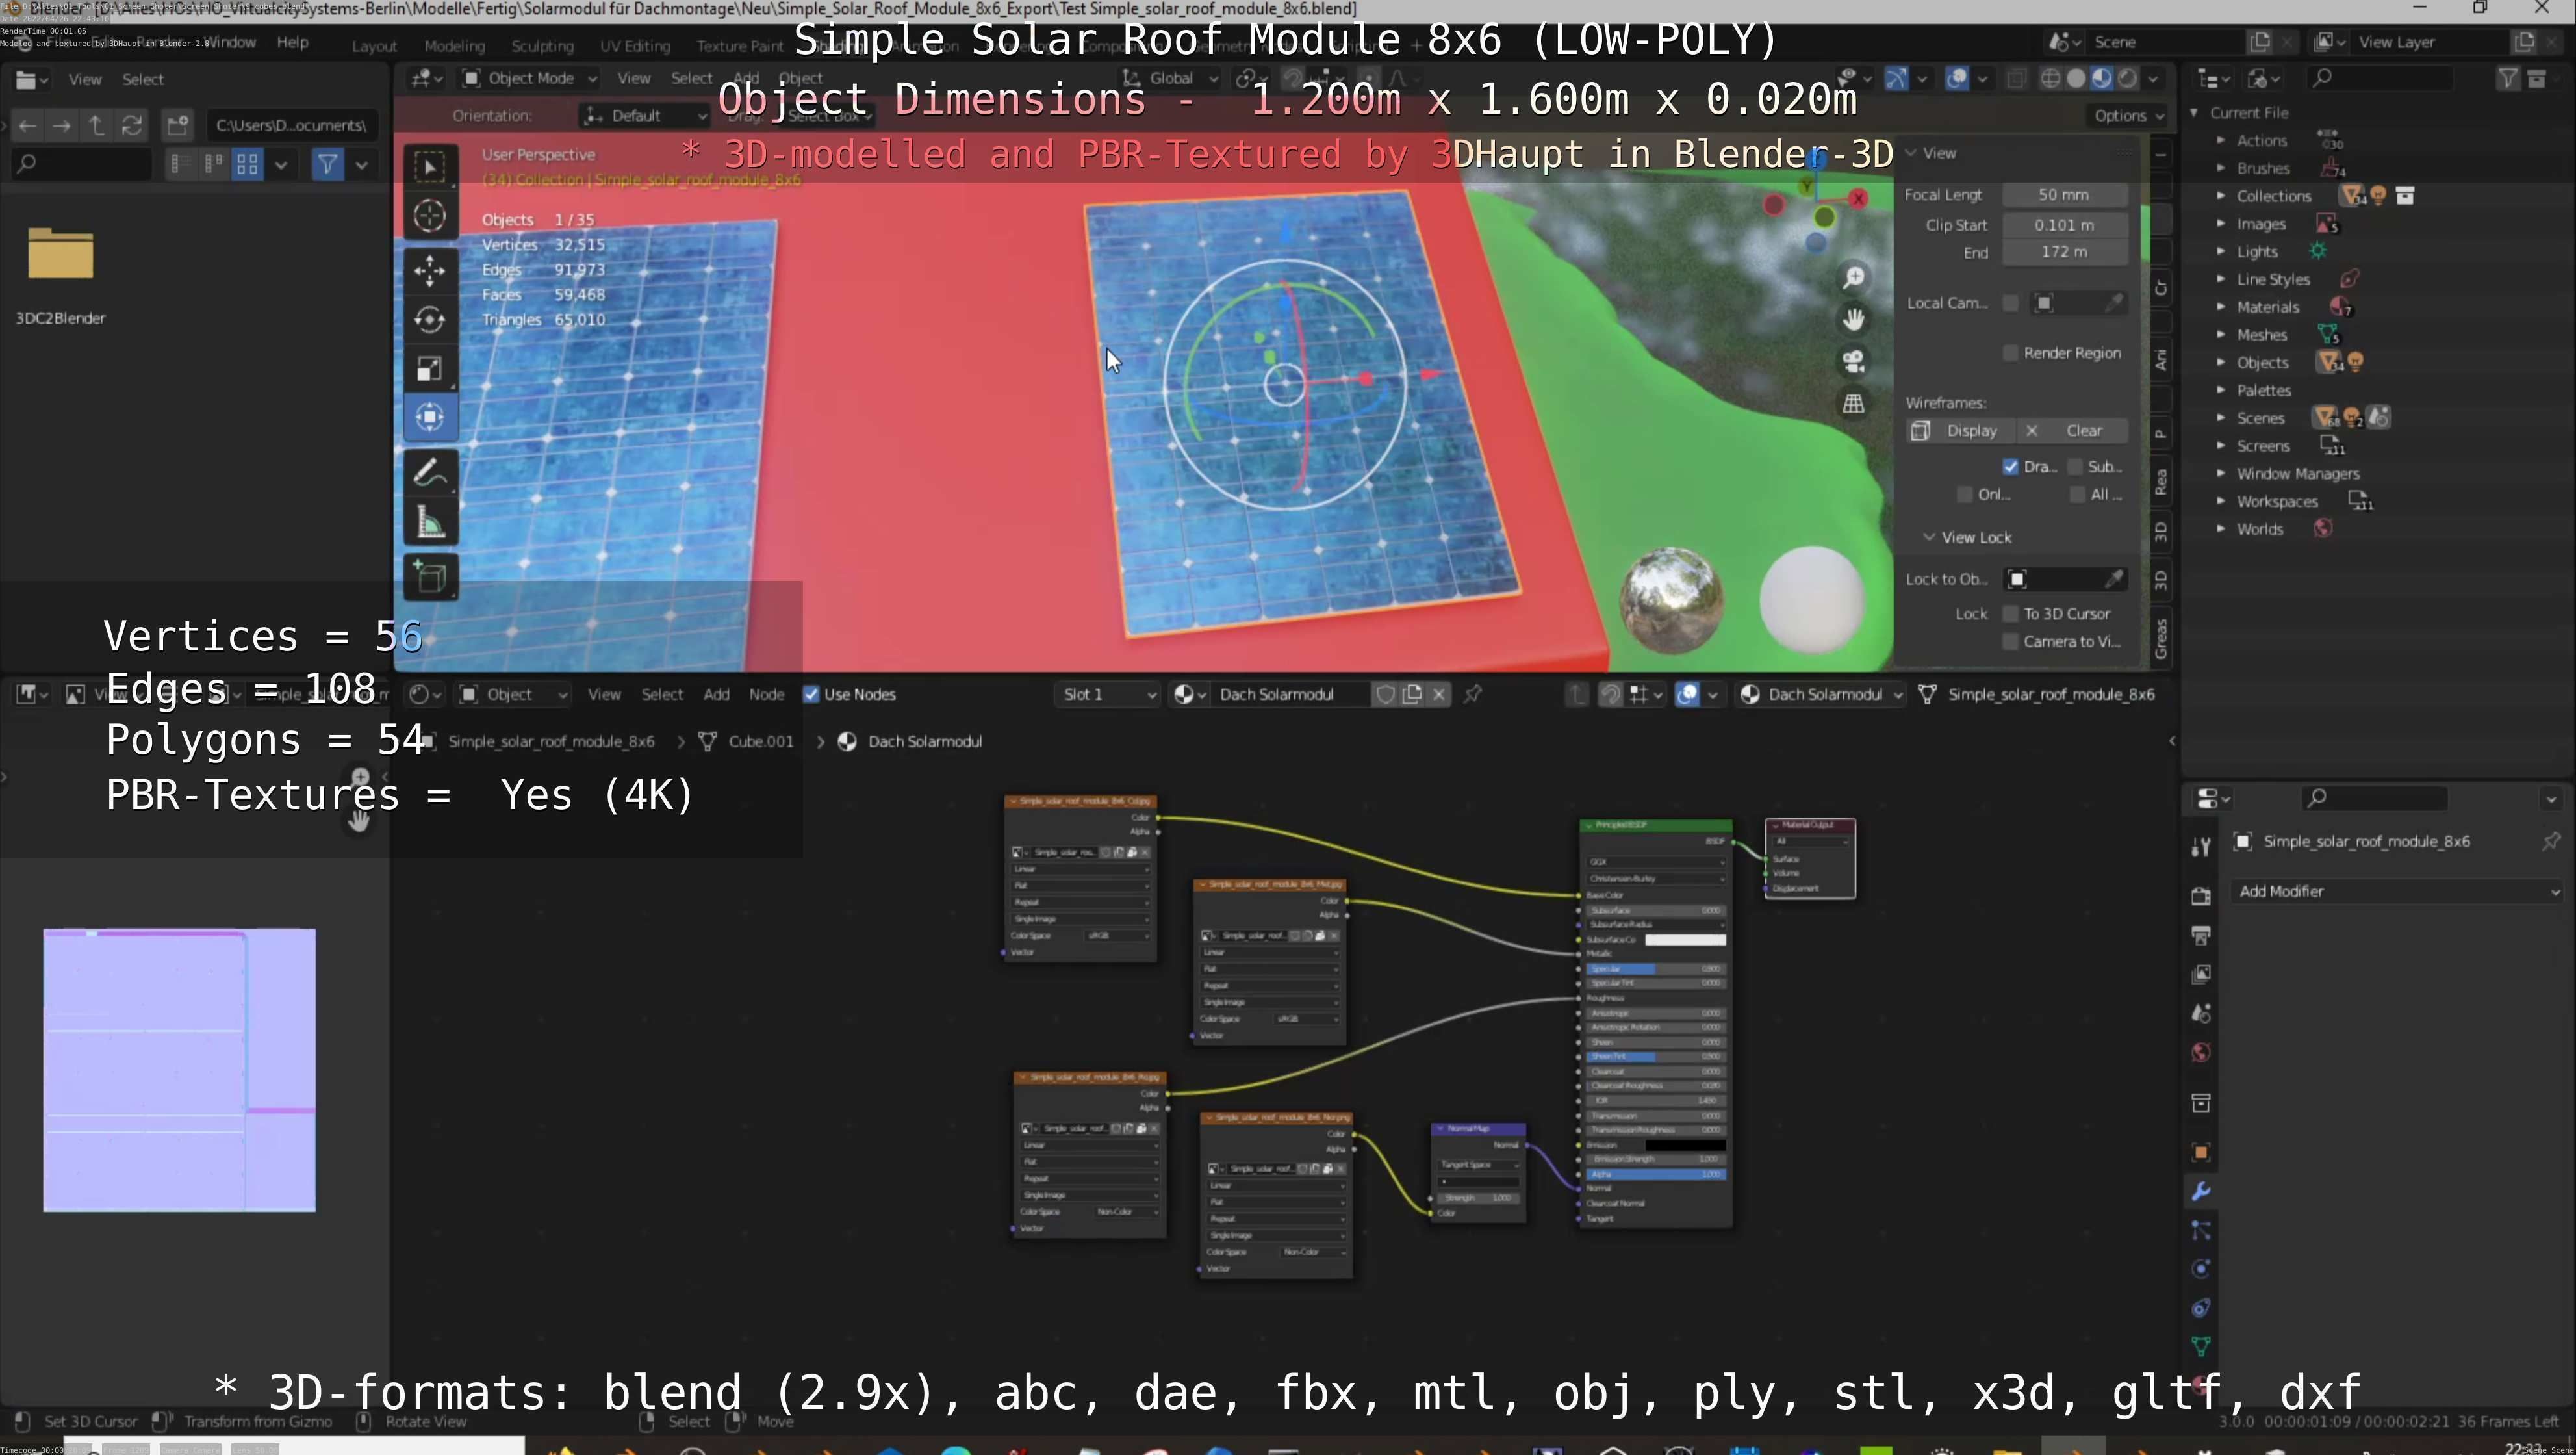Select the Annotate pencil tool
Image resolution: width=2576 pixels, height=1455 pixels.
pyautogui.click(x=430, y=472)
